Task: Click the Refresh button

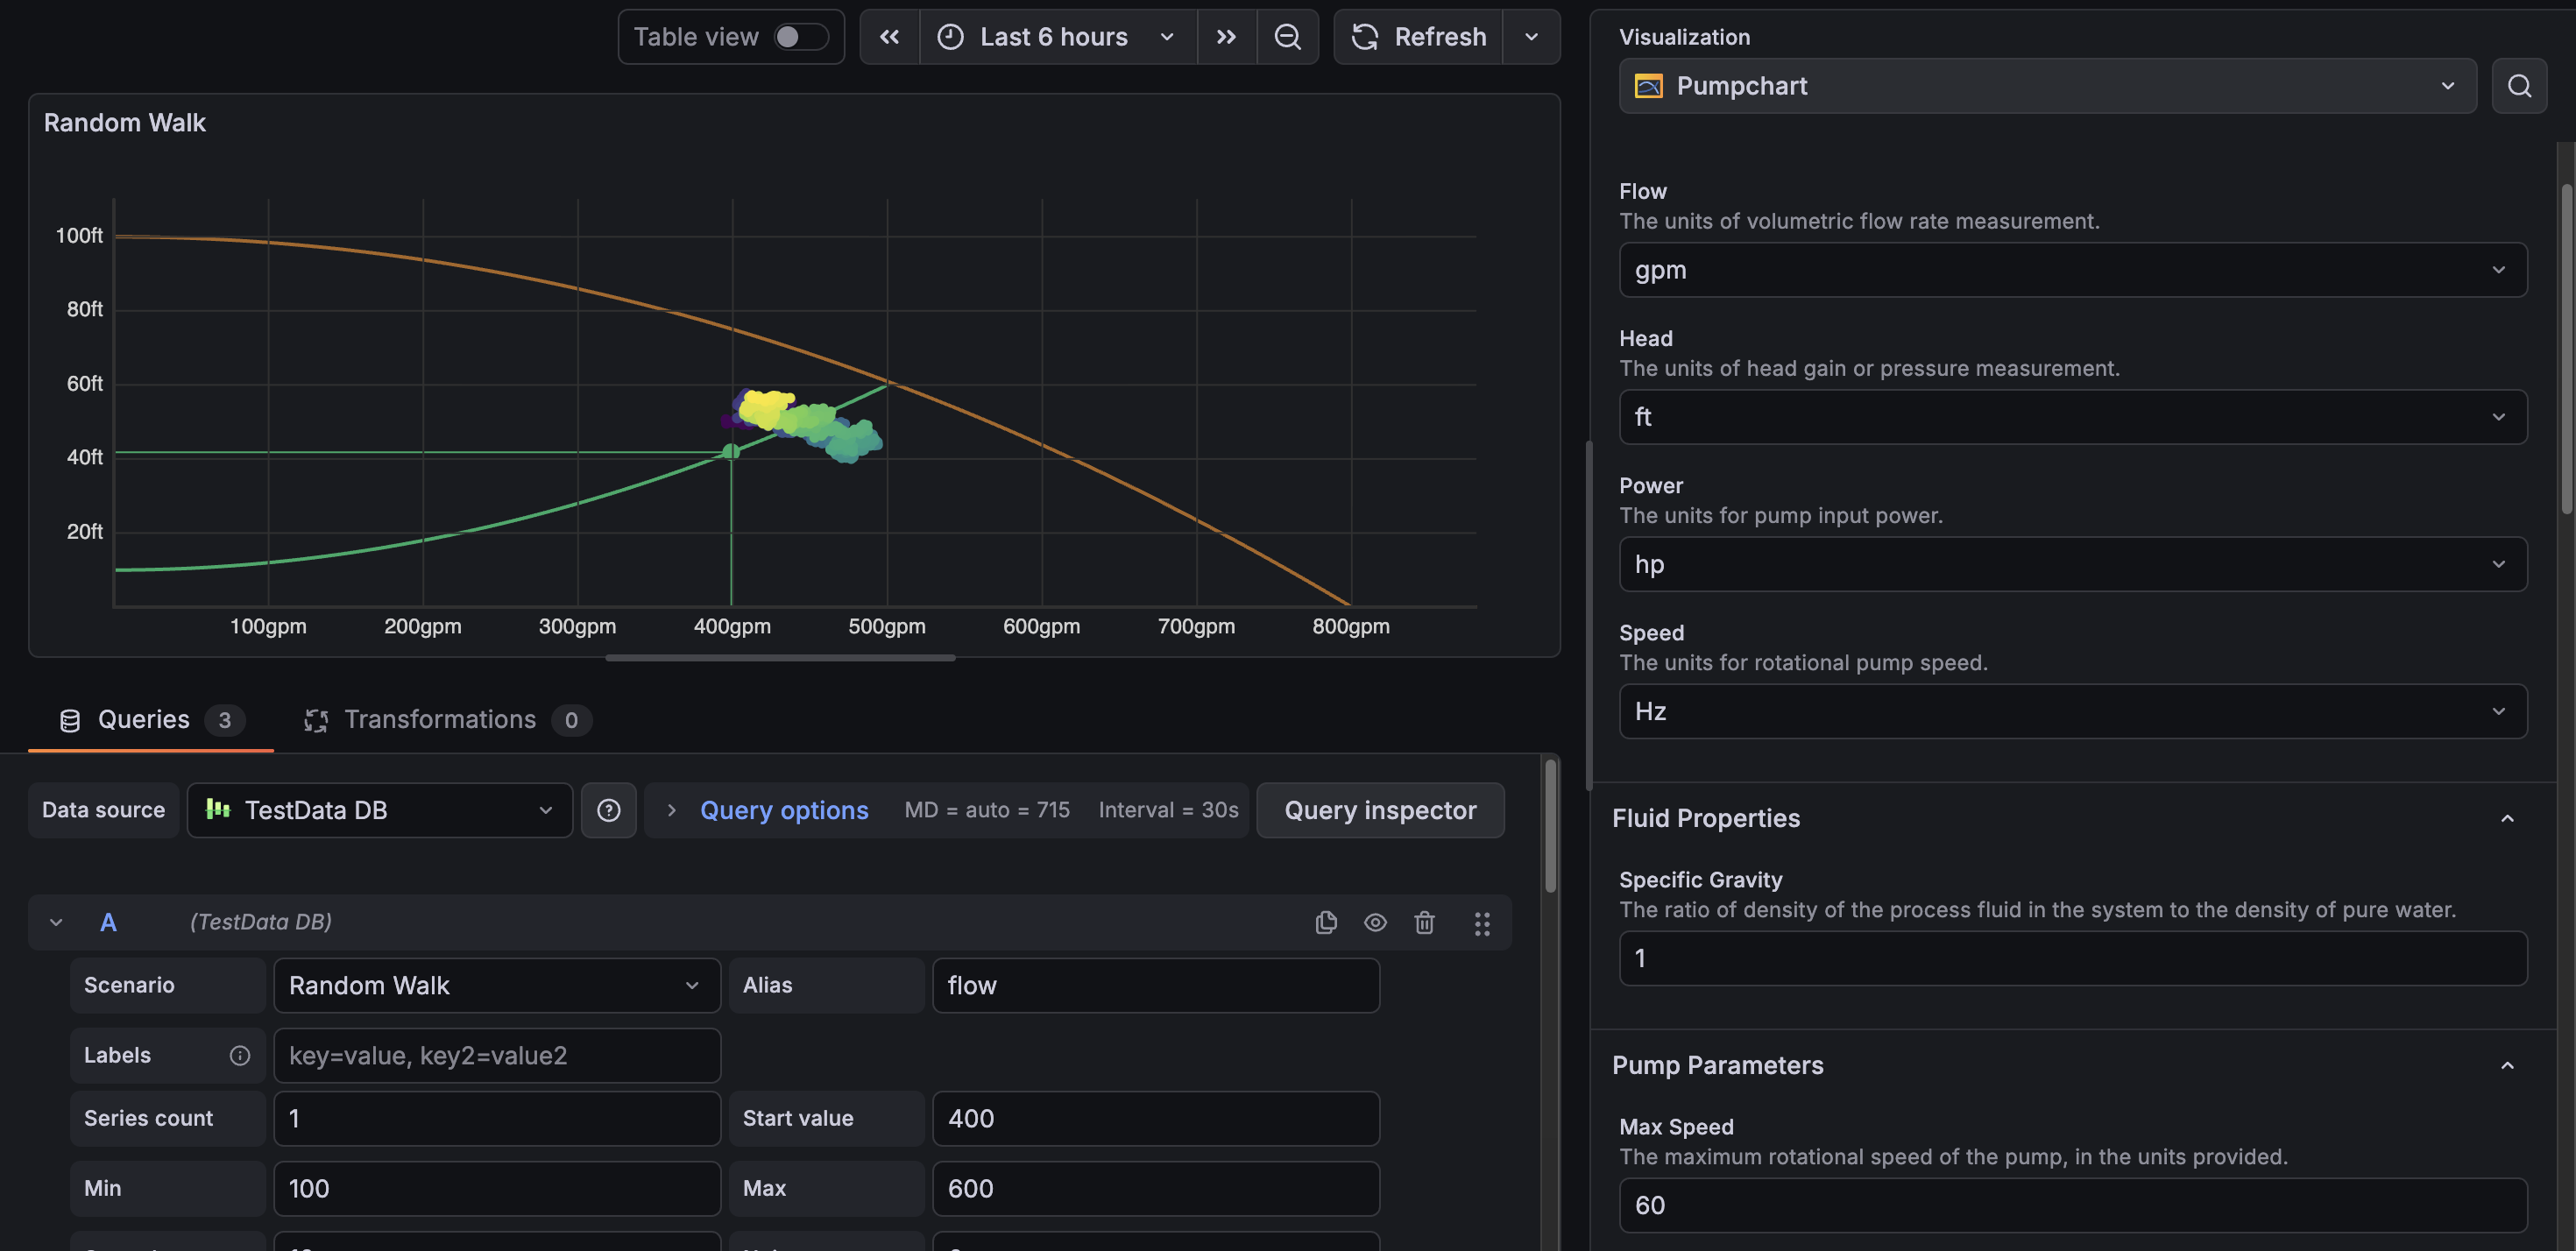Action: pyautogui.click(x=1418, y=37)
